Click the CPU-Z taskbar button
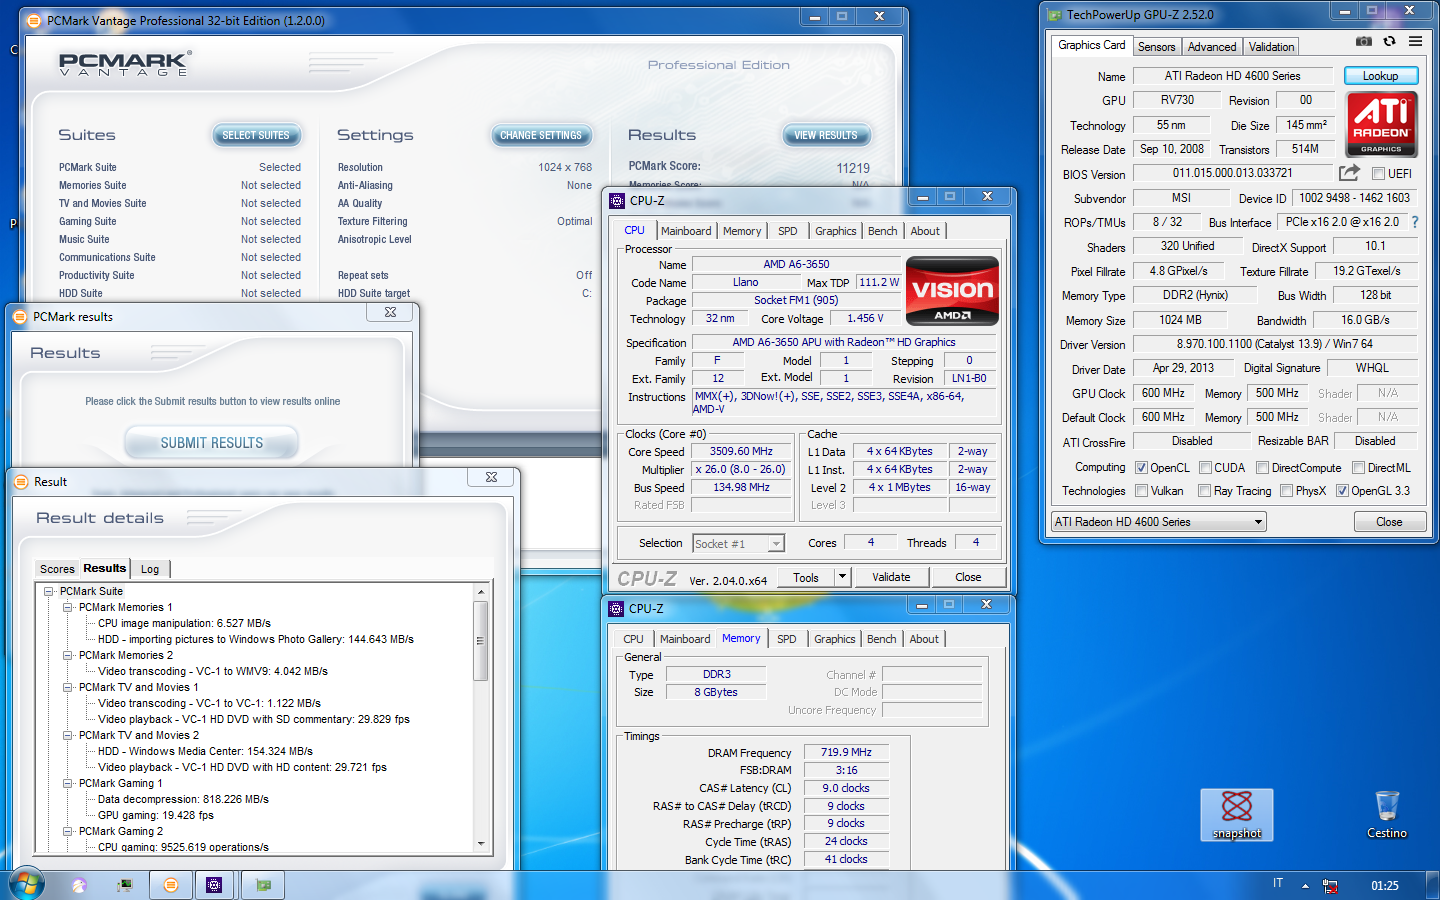 pyautogui.click(x=214, y=885)
